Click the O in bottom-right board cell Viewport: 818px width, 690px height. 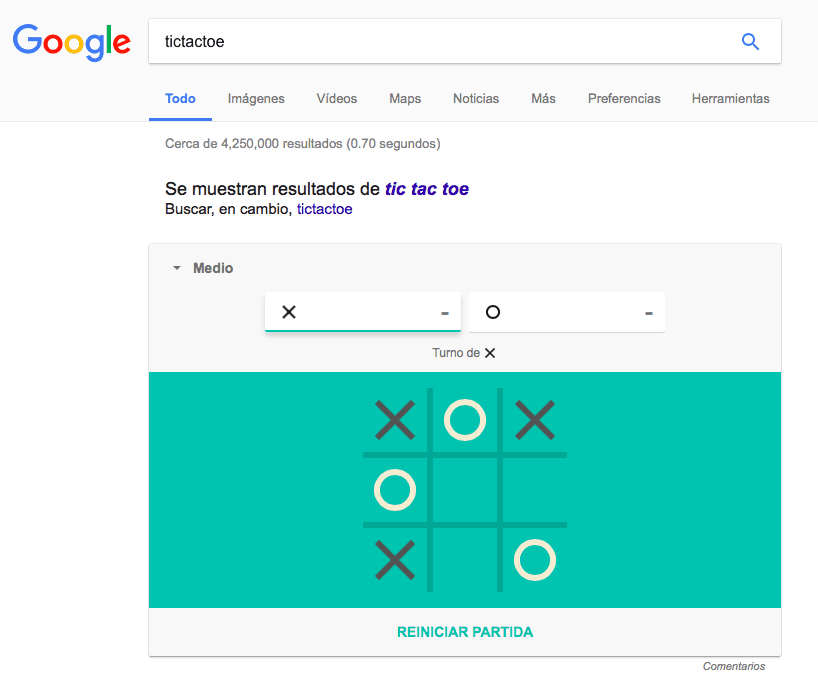click(535, 560)
